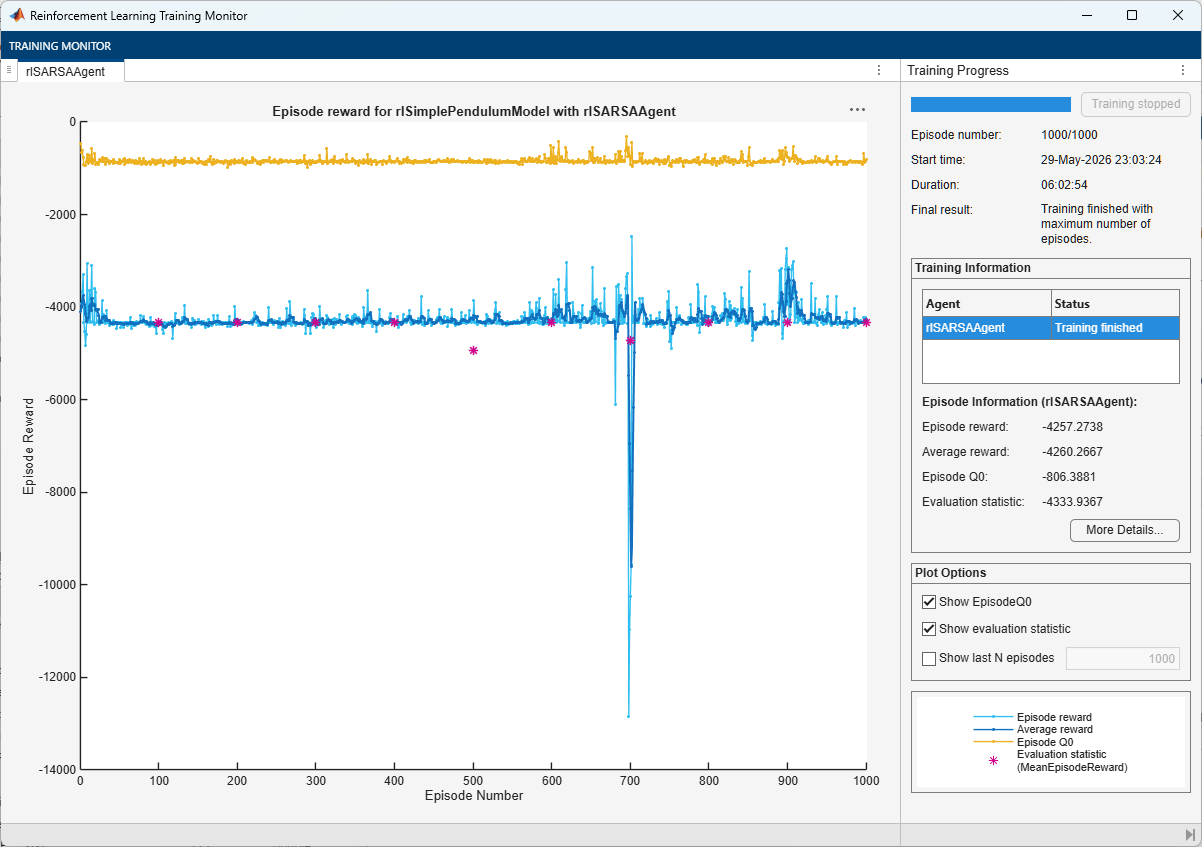Image resolution: width=1202 pixels, height=847 pixels.
Task: Click the status bar arrow icon at bottom right
Action: point(1190,834)
